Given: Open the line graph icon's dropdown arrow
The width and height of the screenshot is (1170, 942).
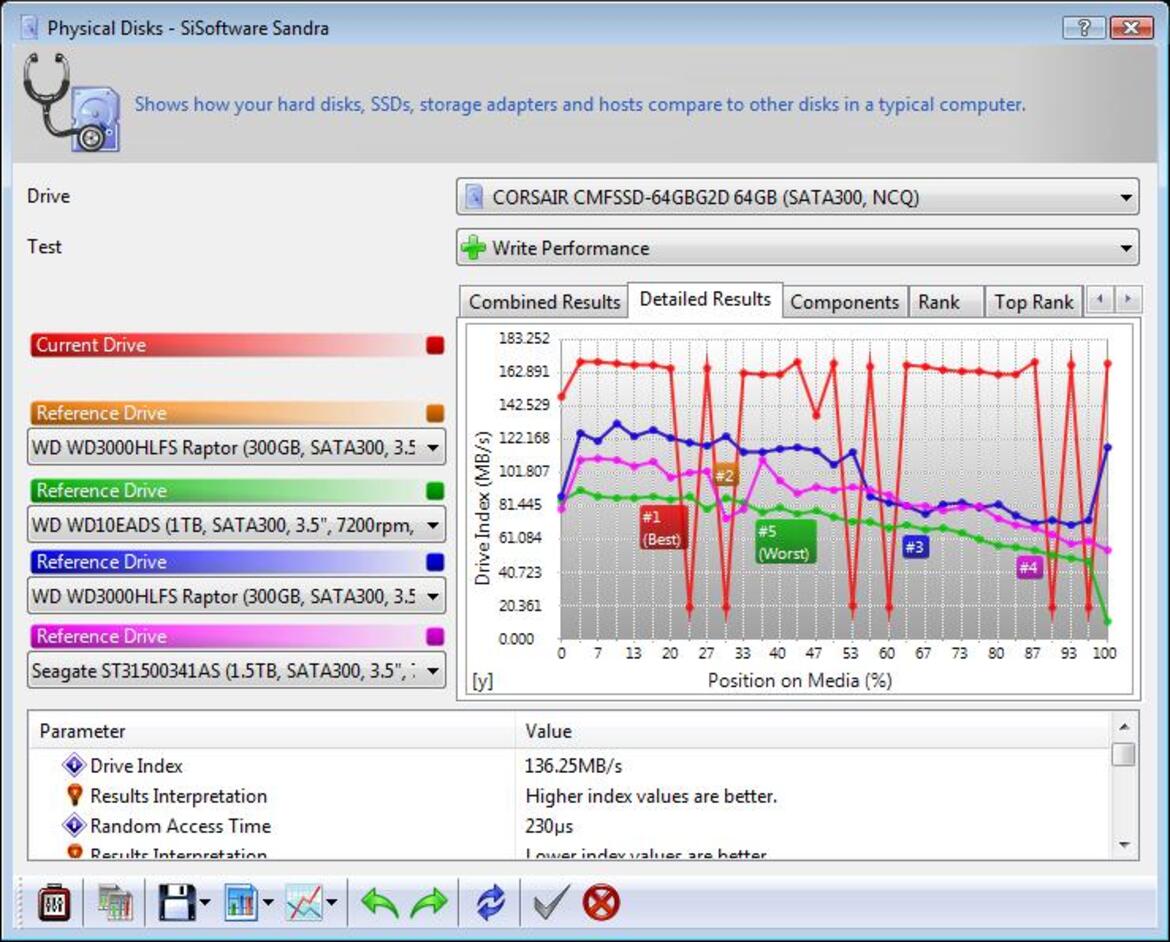Looking at the screenshot, I should [332, 903].
